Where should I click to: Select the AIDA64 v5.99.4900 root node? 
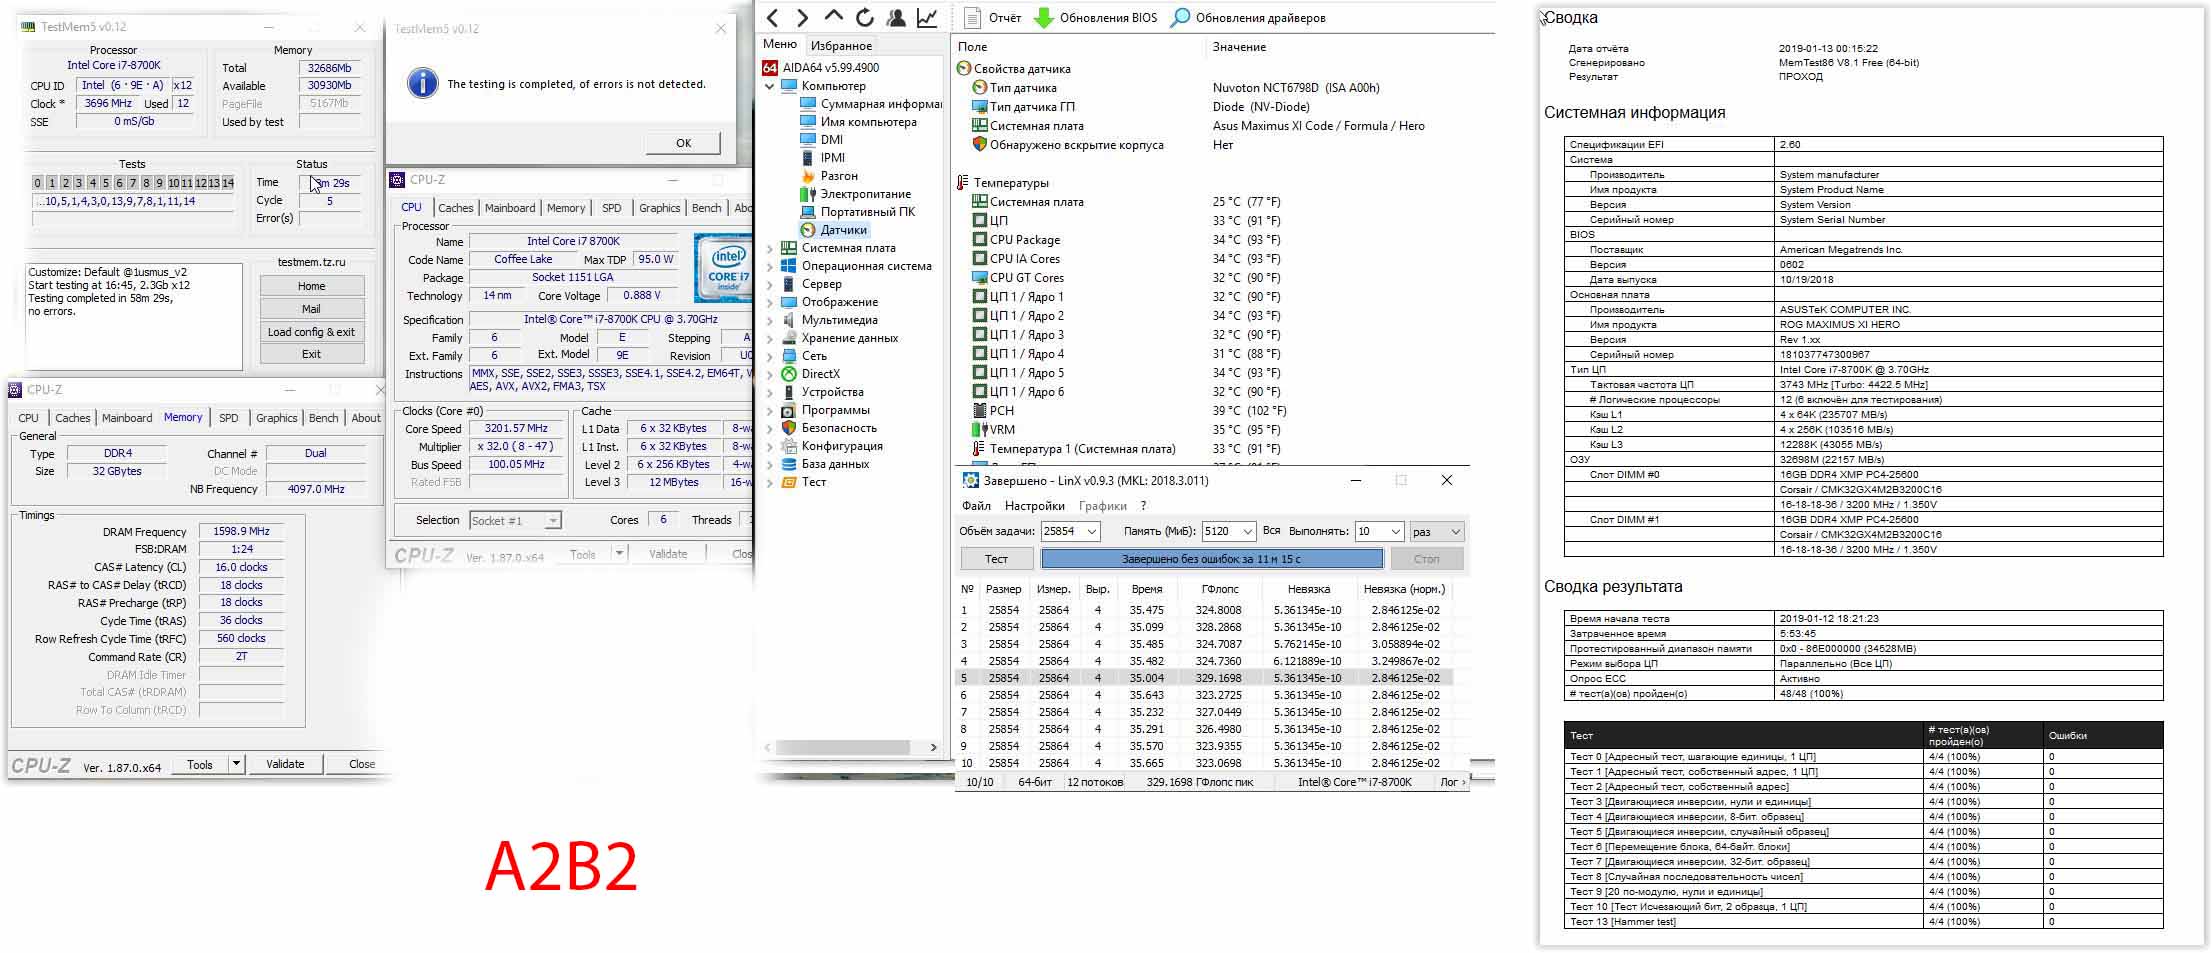pos(821,68)
